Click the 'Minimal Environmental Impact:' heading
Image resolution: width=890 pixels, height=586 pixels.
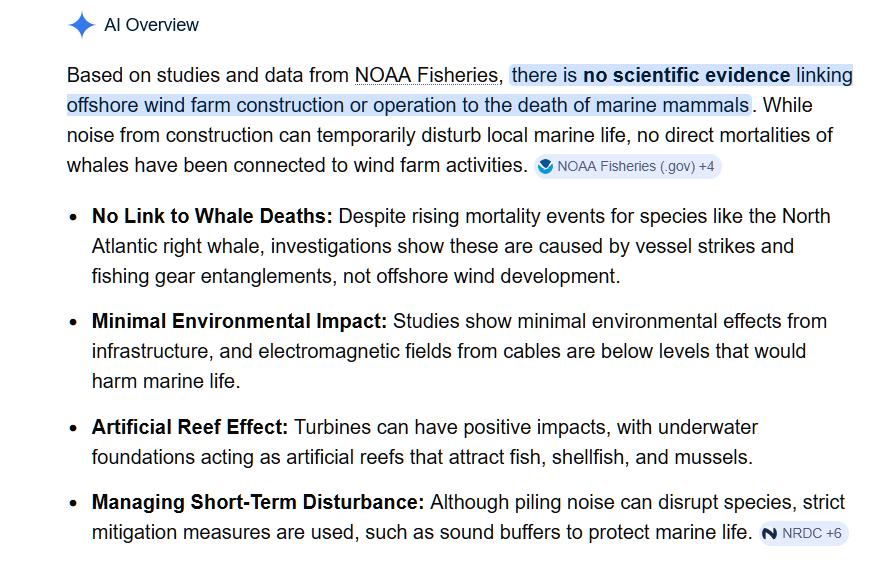pos(240,321)
